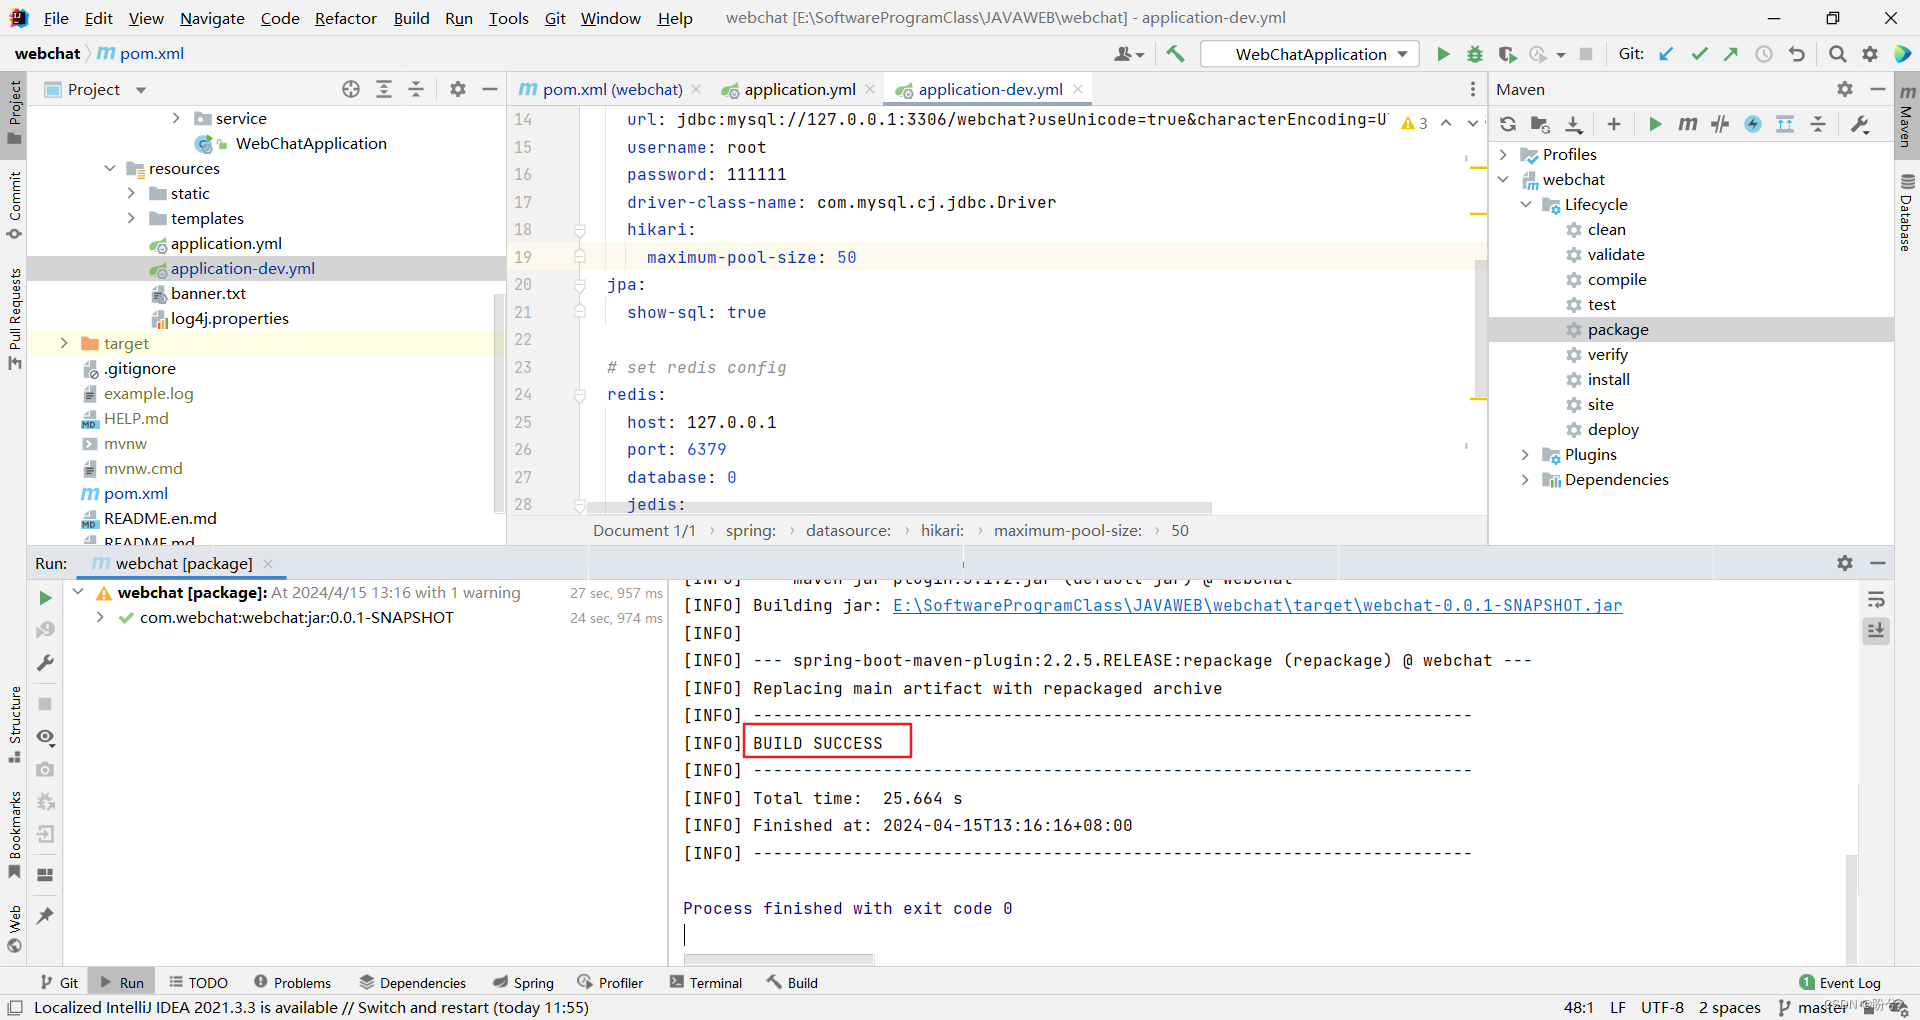
Task: Expand Maven Plugins node
Action: click(1526, 454)
